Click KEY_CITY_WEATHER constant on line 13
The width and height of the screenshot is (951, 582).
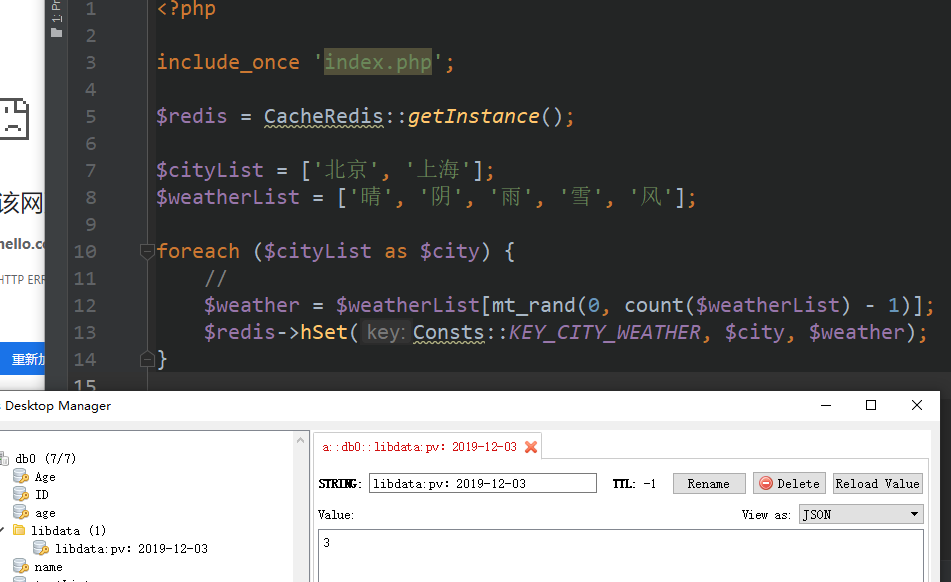coord(604,332)
